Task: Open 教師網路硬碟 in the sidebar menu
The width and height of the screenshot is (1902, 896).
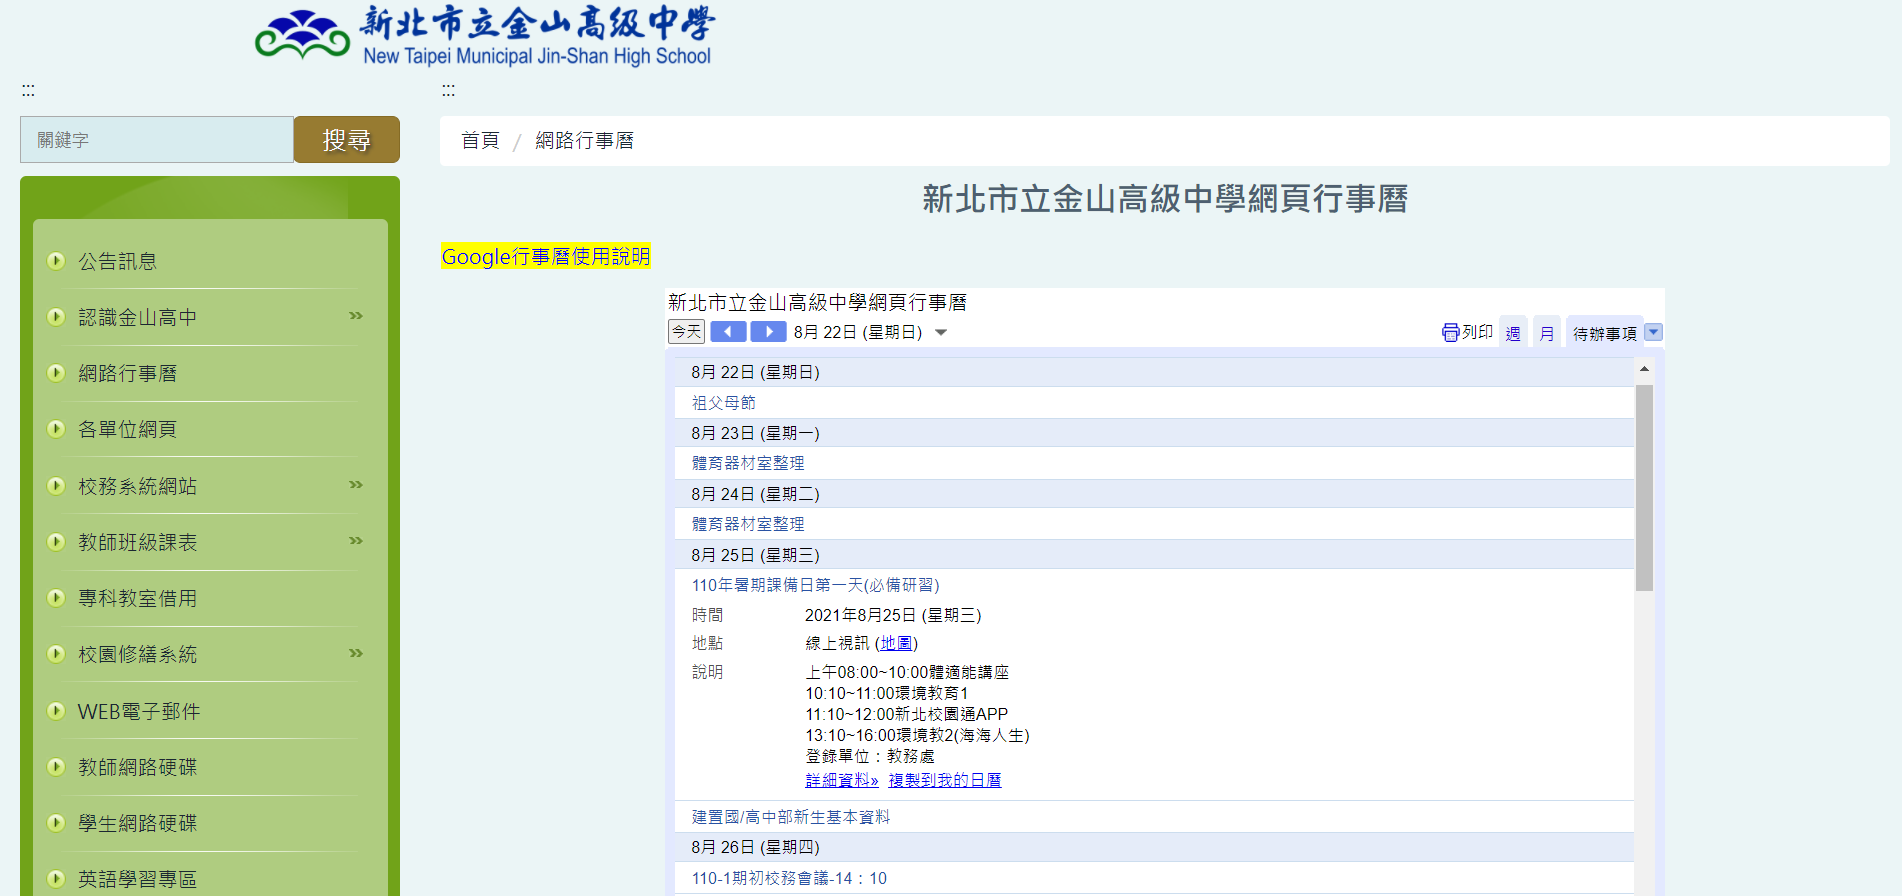Action: (137, 767)
